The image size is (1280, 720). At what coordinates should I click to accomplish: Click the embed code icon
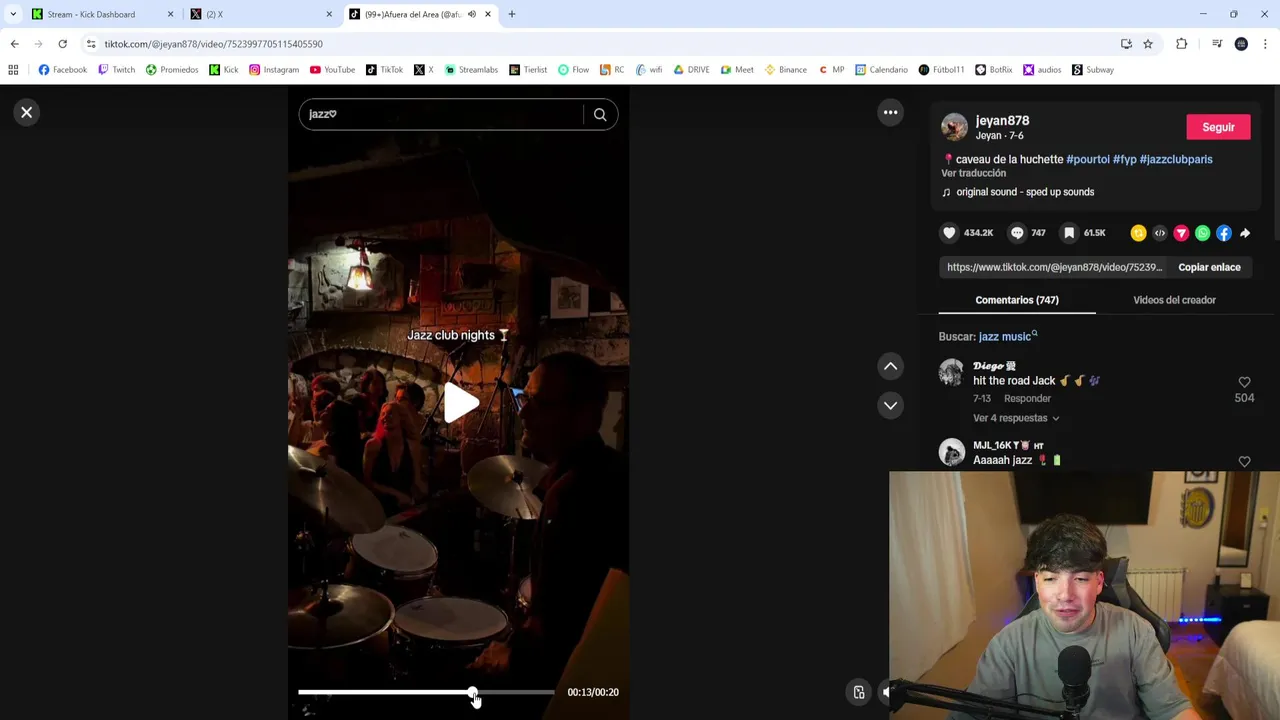1160,233
